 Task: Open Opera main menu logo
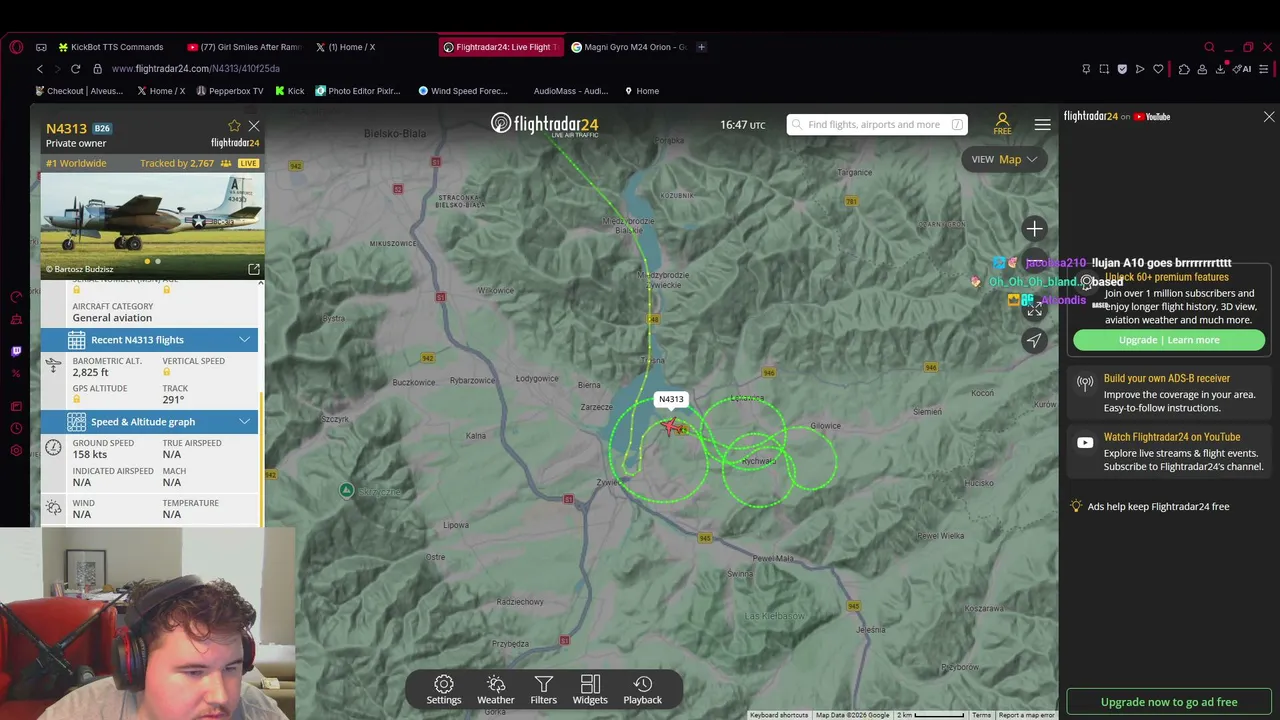point(16,47)
